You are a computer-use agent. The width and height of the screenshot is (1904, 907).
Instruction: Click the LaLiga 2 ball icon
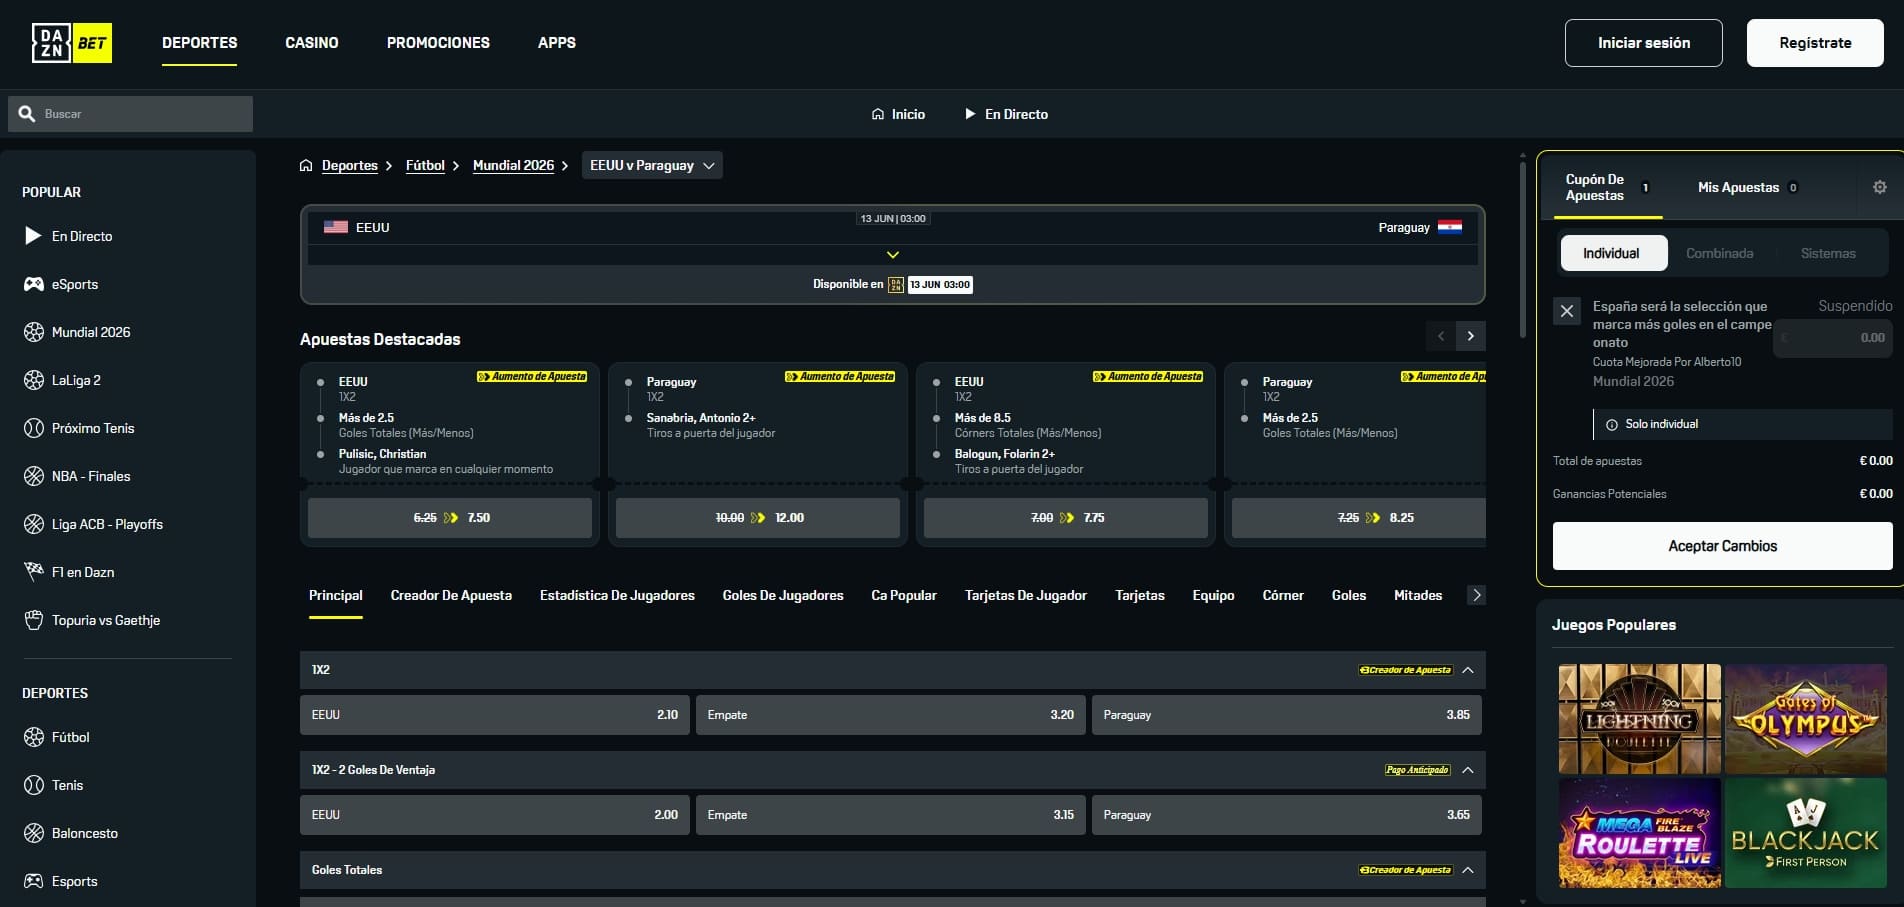point(34,380)
